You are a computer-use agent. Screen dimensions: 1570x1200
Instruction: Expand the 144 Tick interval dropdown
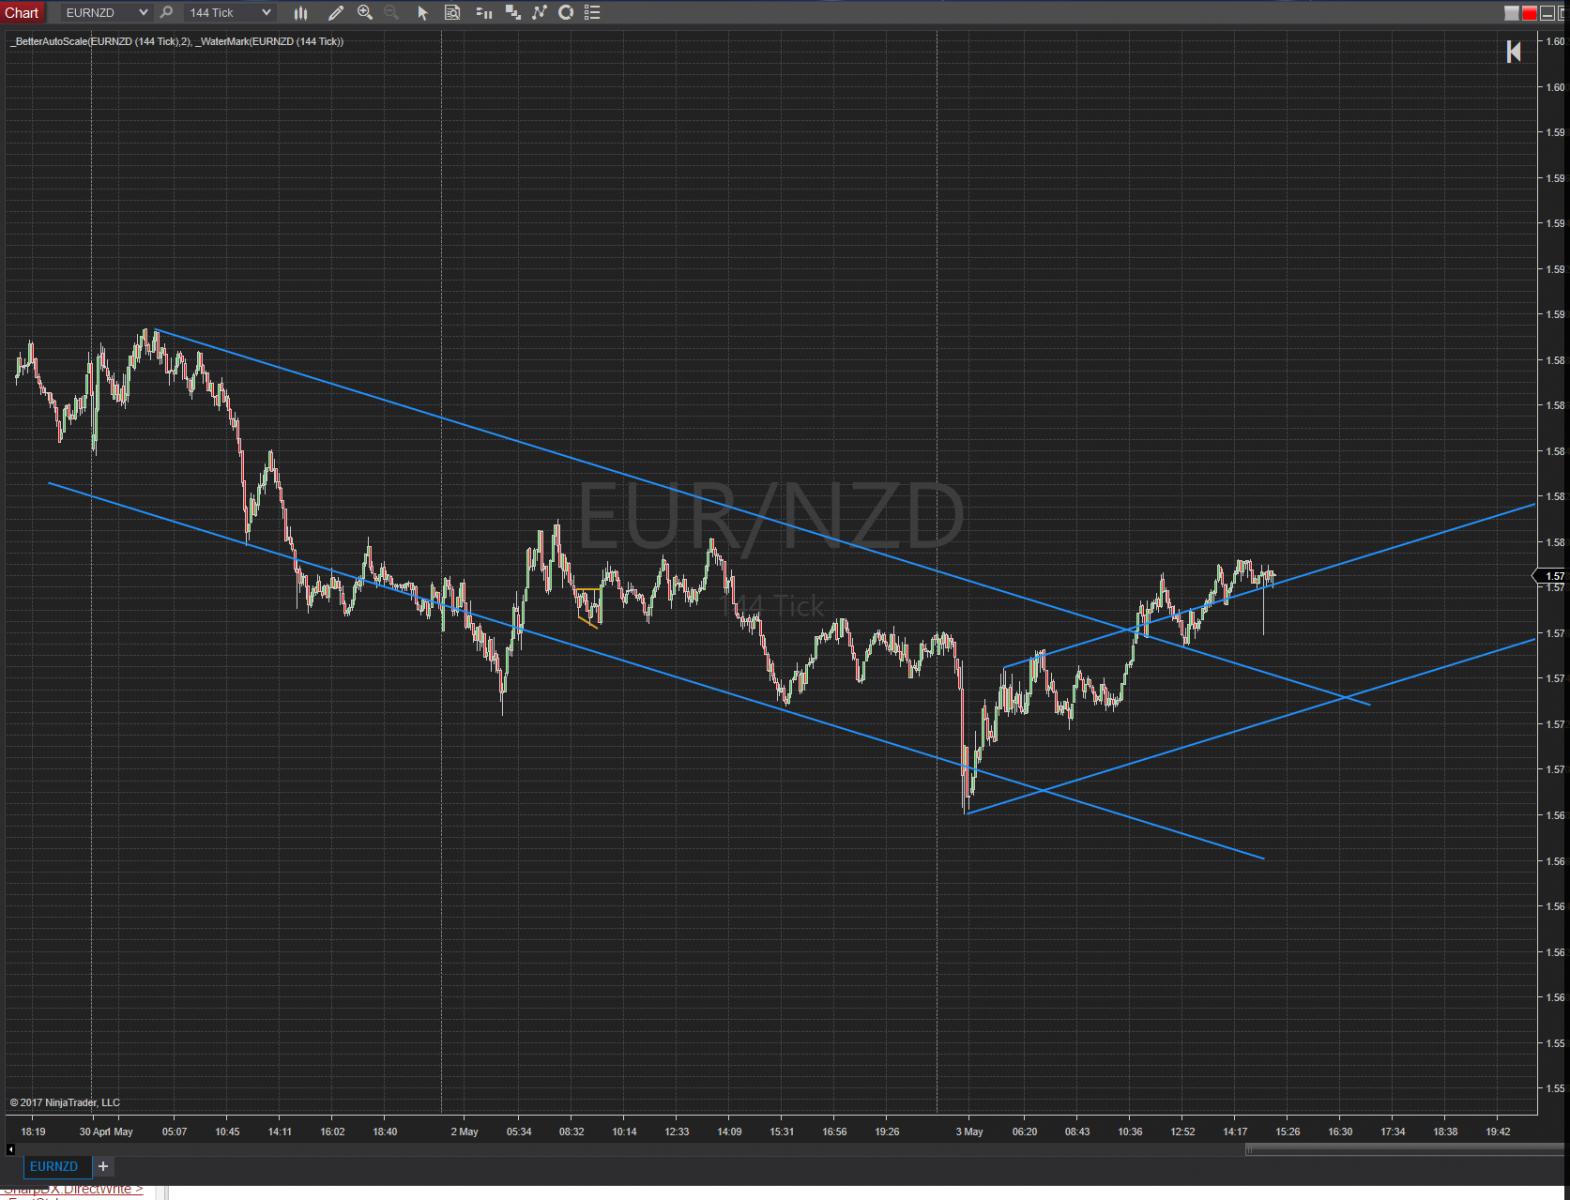point(266,12)
